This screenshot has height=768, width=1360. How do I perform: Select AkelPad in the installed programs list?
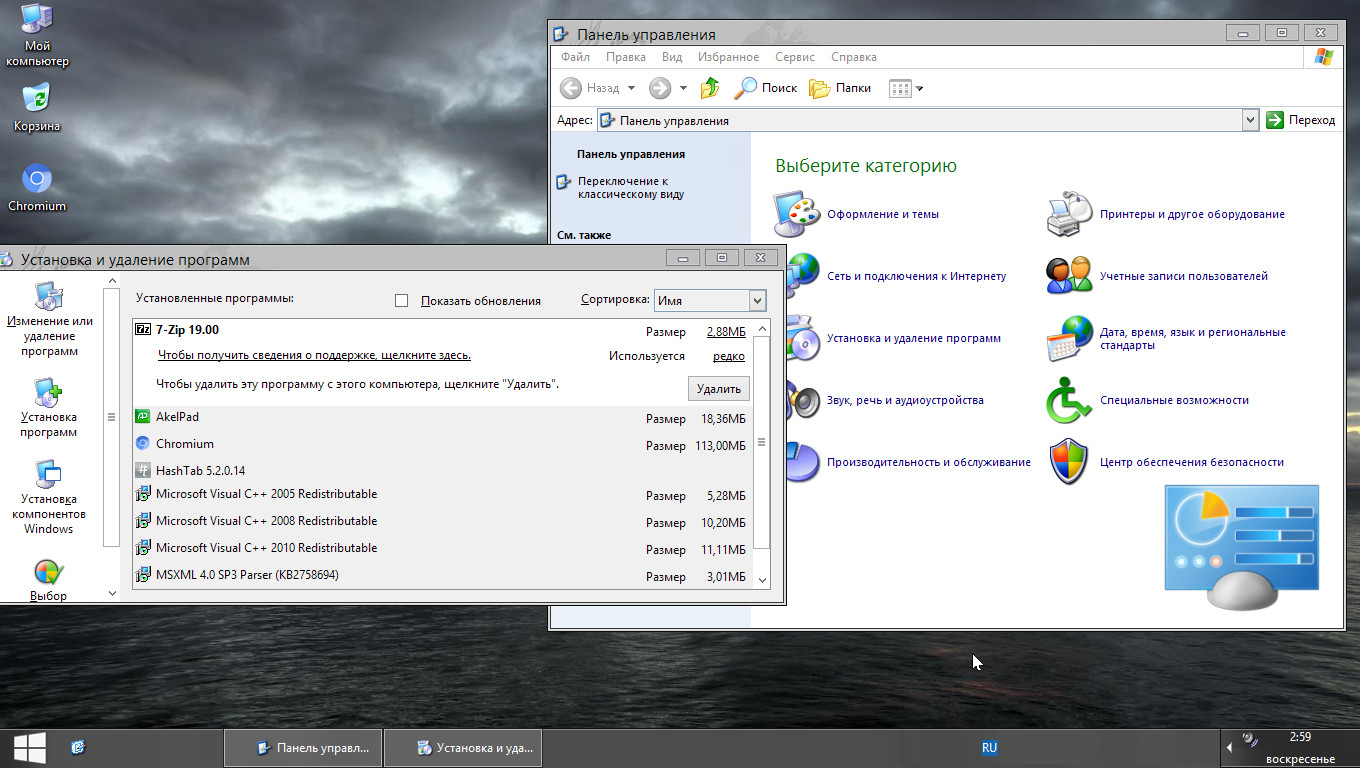click(178, 417)
